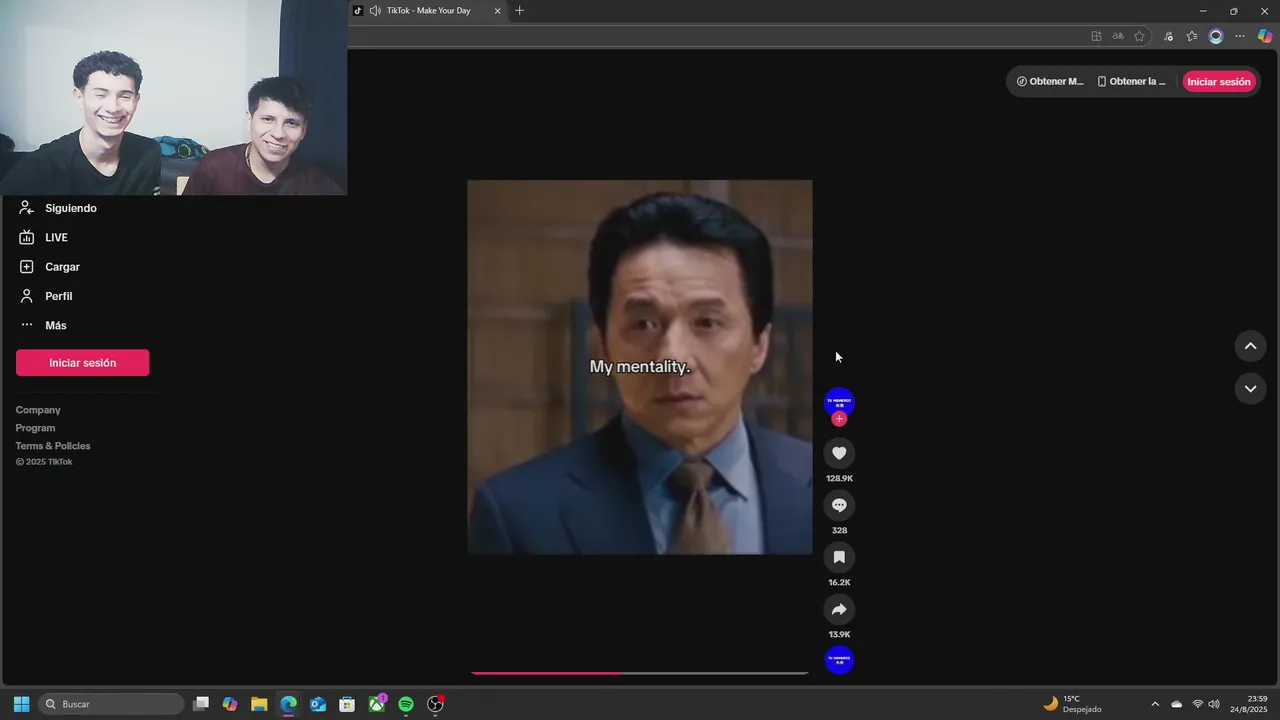Open the creator avatar above the like button
Screen dimensions: 1280x720
(x=839, y=402)
